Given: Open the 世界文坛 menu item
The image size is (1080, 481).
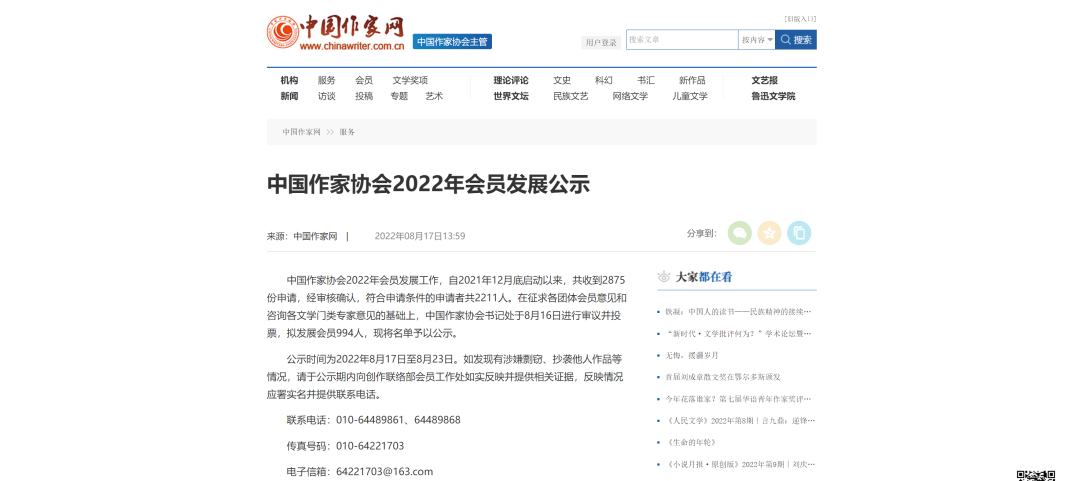Looking at the screenshot, I should [511, 96].
